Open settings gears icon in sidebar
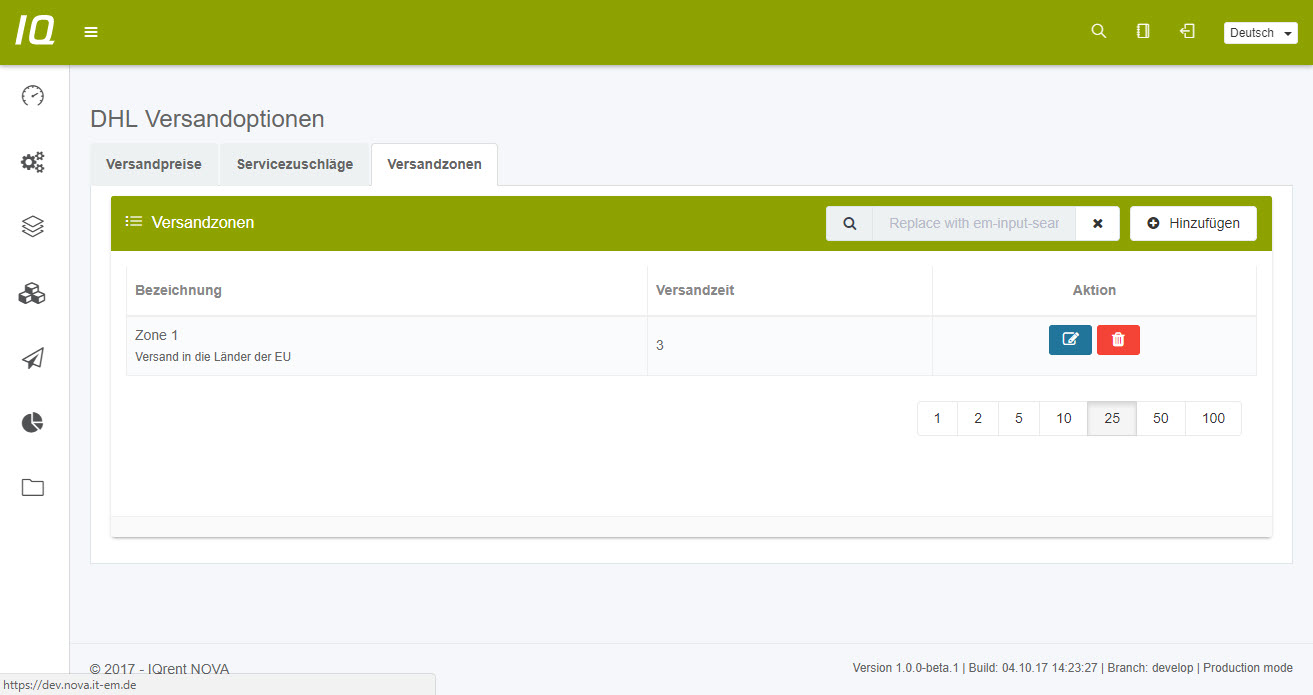The image size is (1313, 695). click(33, 162)
